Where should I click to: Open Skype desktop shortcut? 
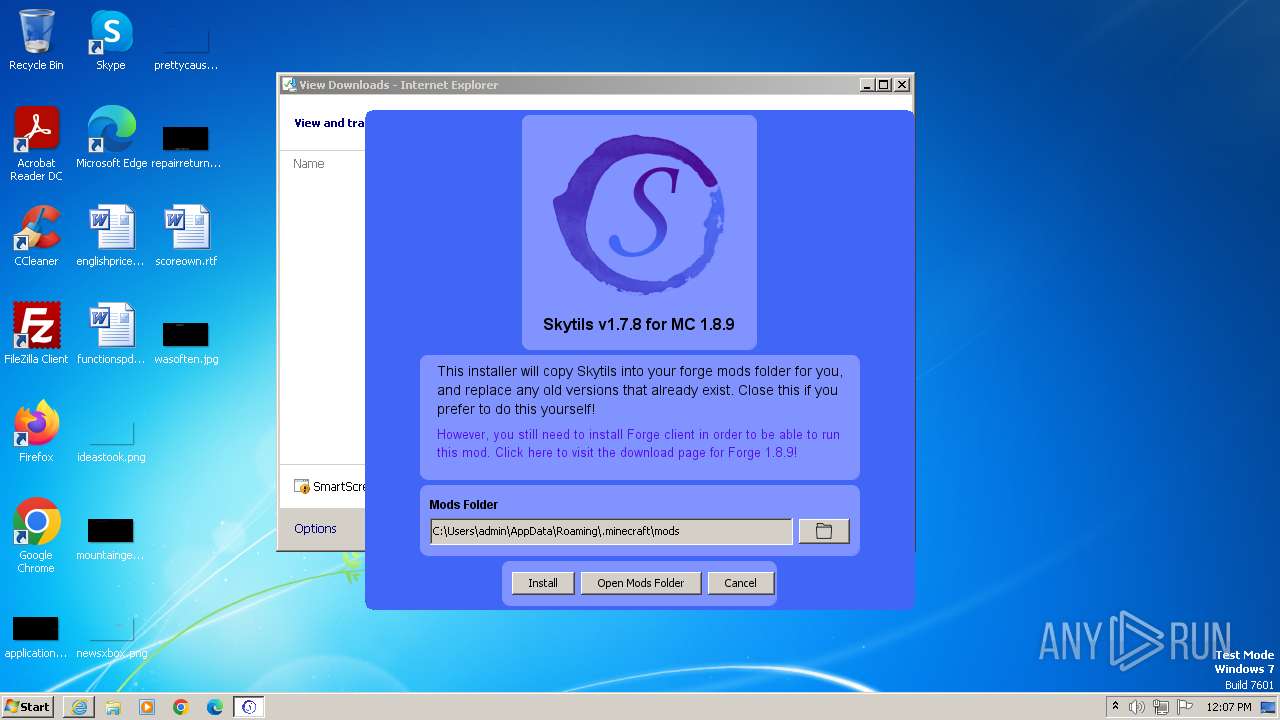(x=111, y=40)
